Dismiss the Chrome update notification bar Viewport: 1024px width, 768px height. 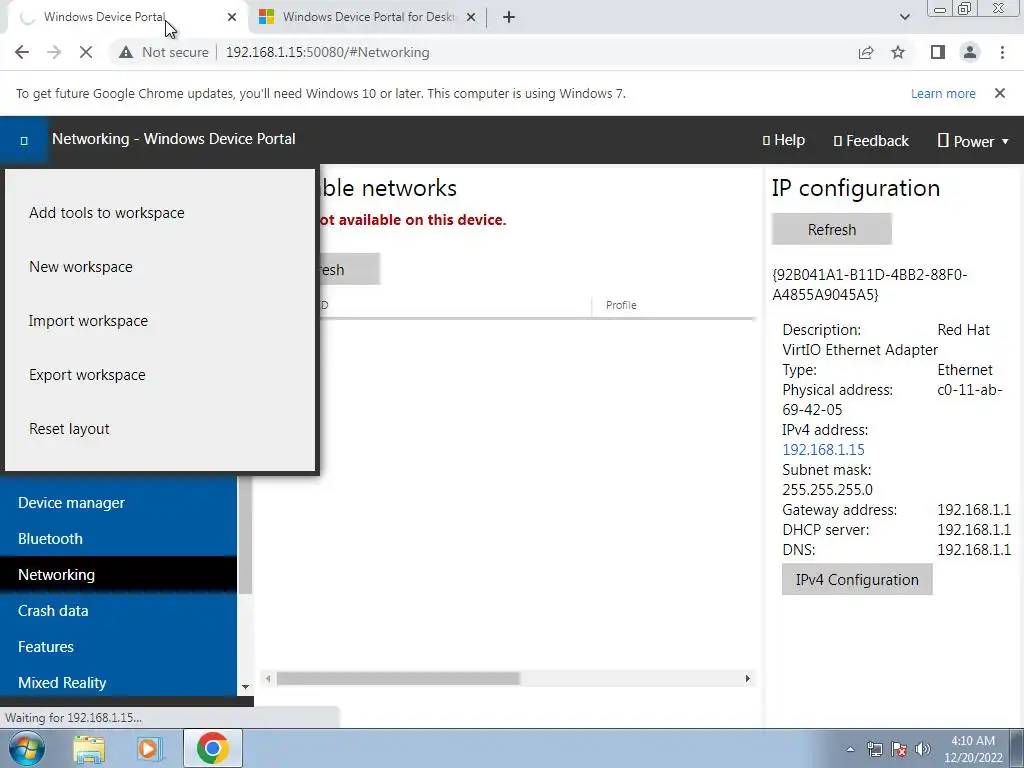(x=1000, y=93)
